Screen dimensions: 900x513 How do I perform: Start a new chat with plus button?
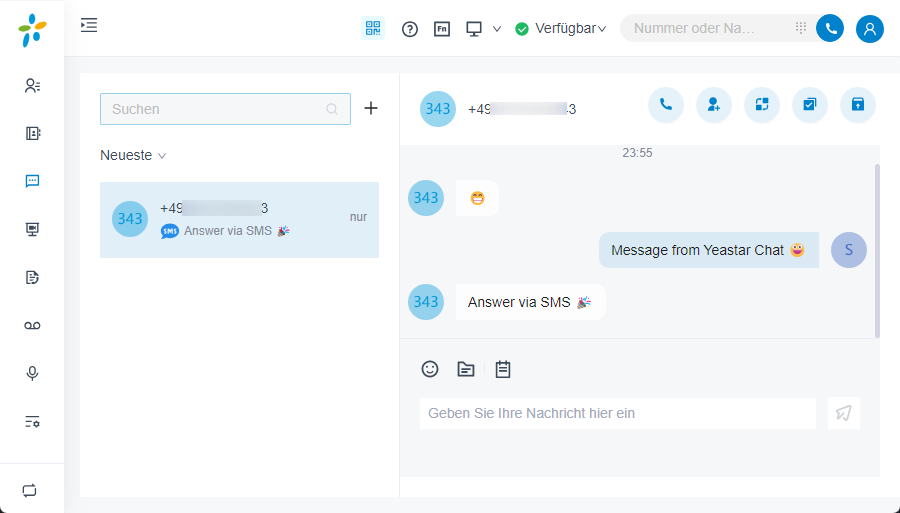pyautogui.click(x=371, y=108)
